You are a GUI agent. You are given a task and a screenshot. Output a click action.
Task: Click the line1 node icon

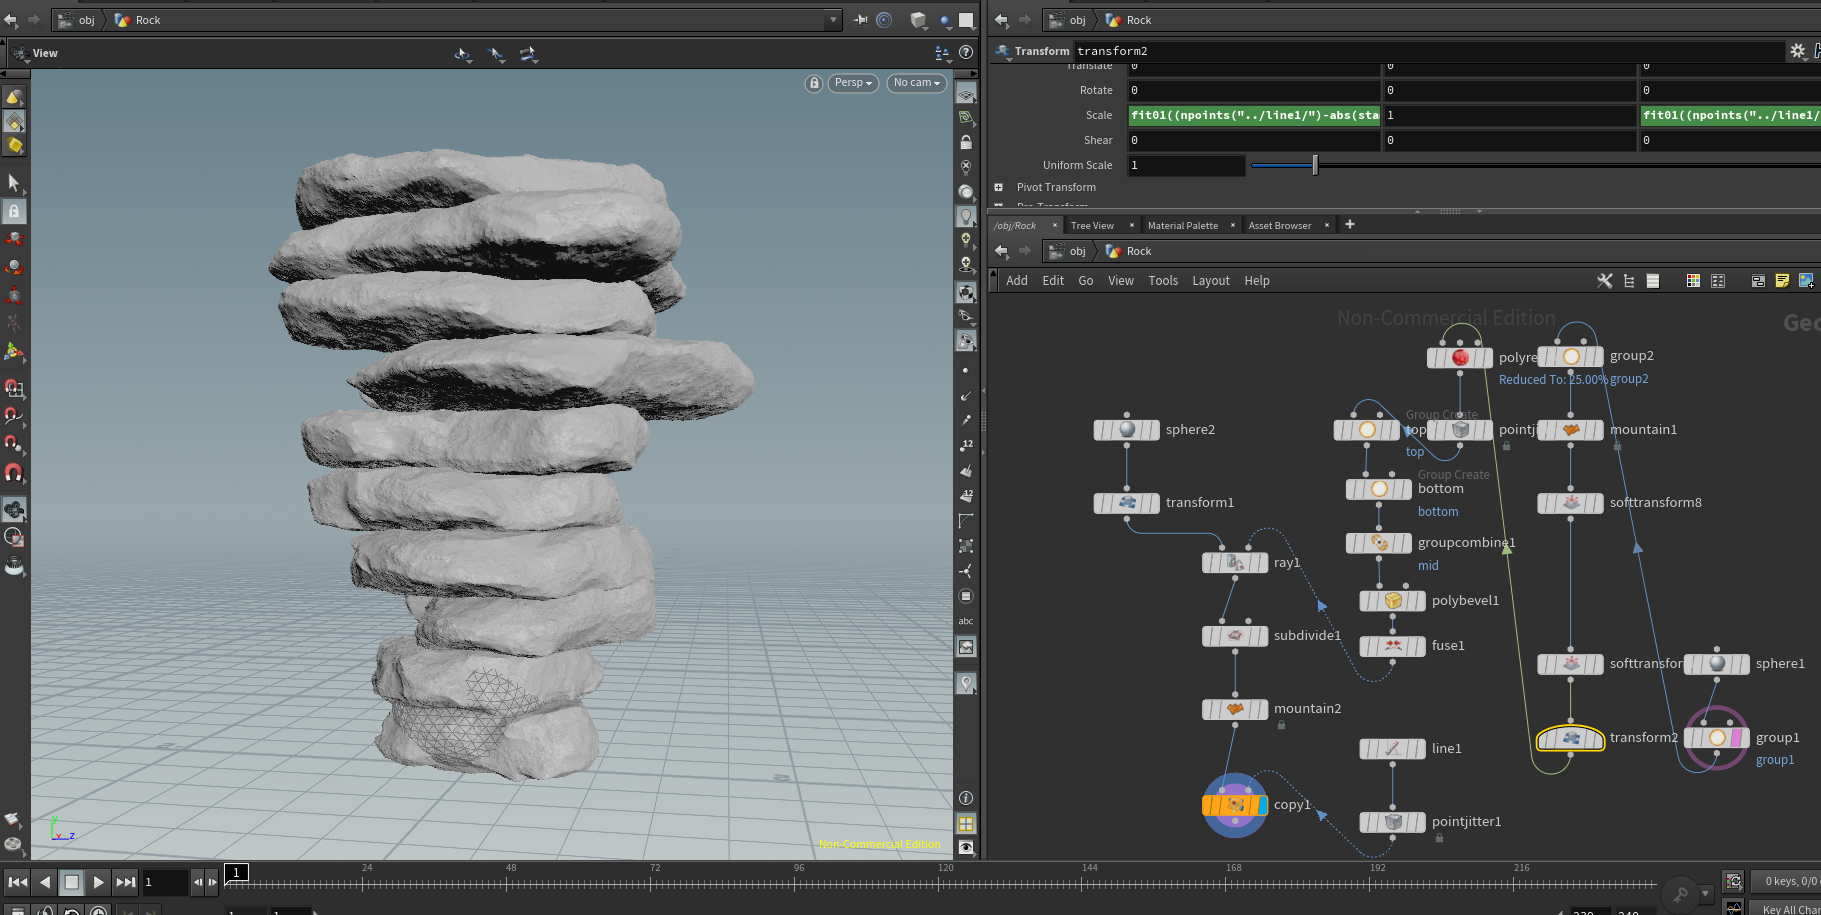pos(1393,749)
